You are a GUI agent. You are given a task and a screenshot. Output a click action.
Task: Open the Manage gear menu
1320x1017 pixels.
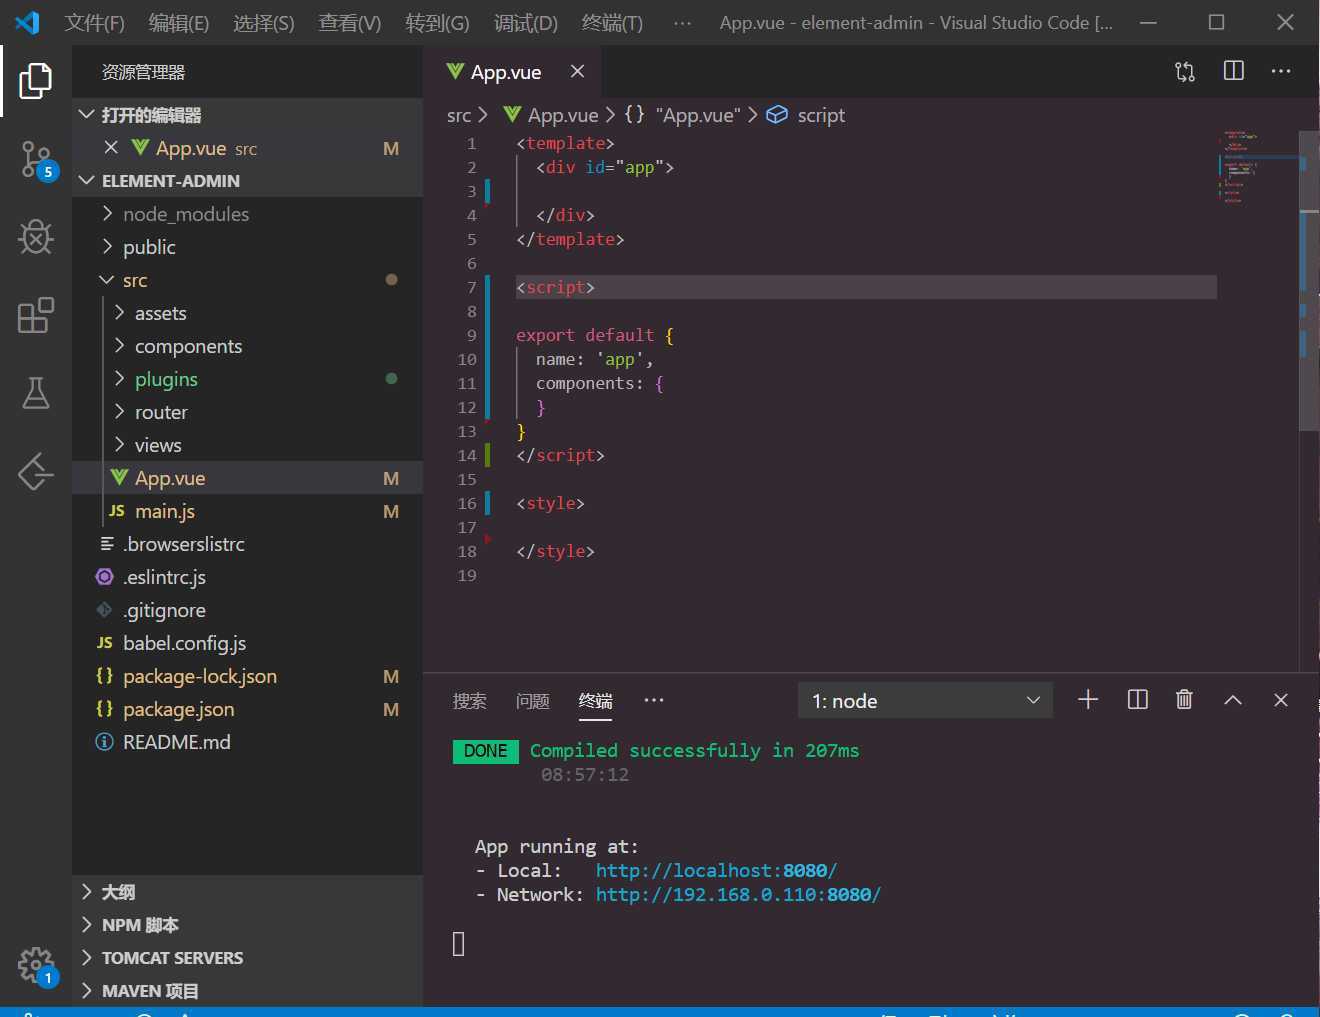(x=36, y=966)
